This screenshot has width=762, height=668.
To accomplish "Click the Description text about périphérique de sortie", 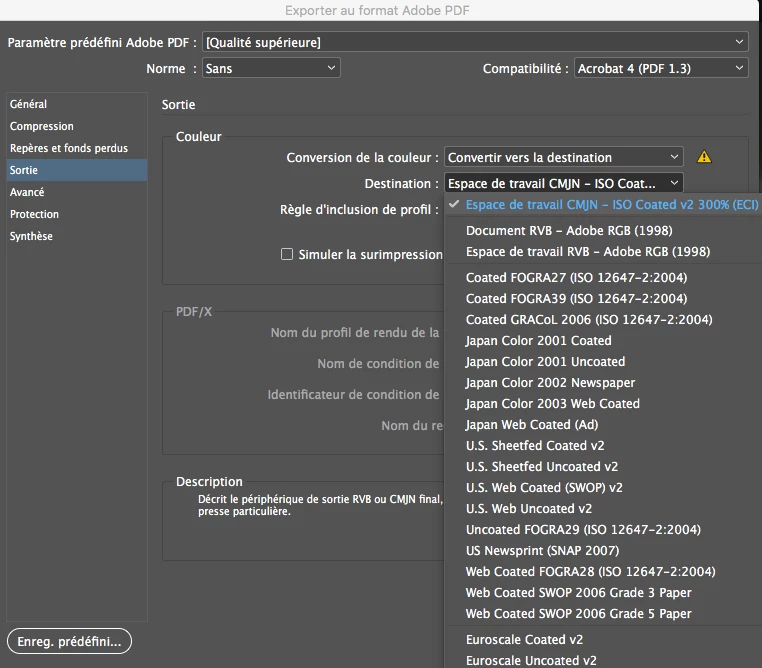I will click(x=320, y=505).
